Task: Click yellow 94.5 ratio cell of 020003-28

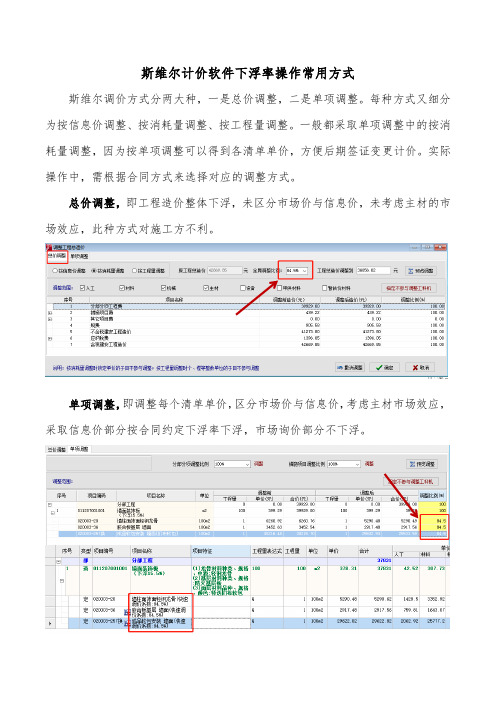Action: pos(432,521)
